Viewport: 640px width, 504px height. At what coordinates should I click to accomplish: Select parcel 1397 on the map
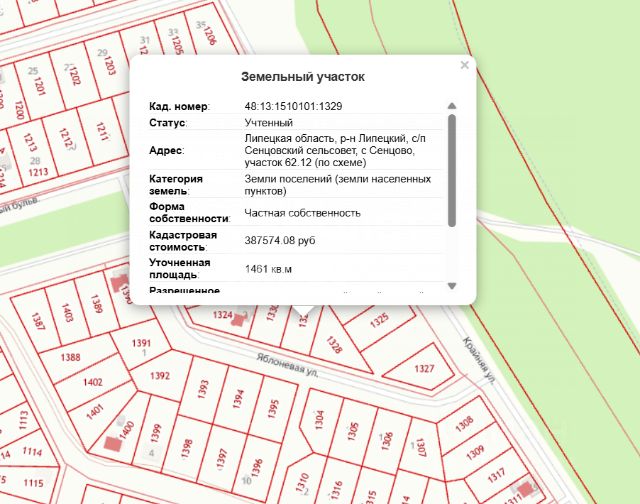[221, 459]
